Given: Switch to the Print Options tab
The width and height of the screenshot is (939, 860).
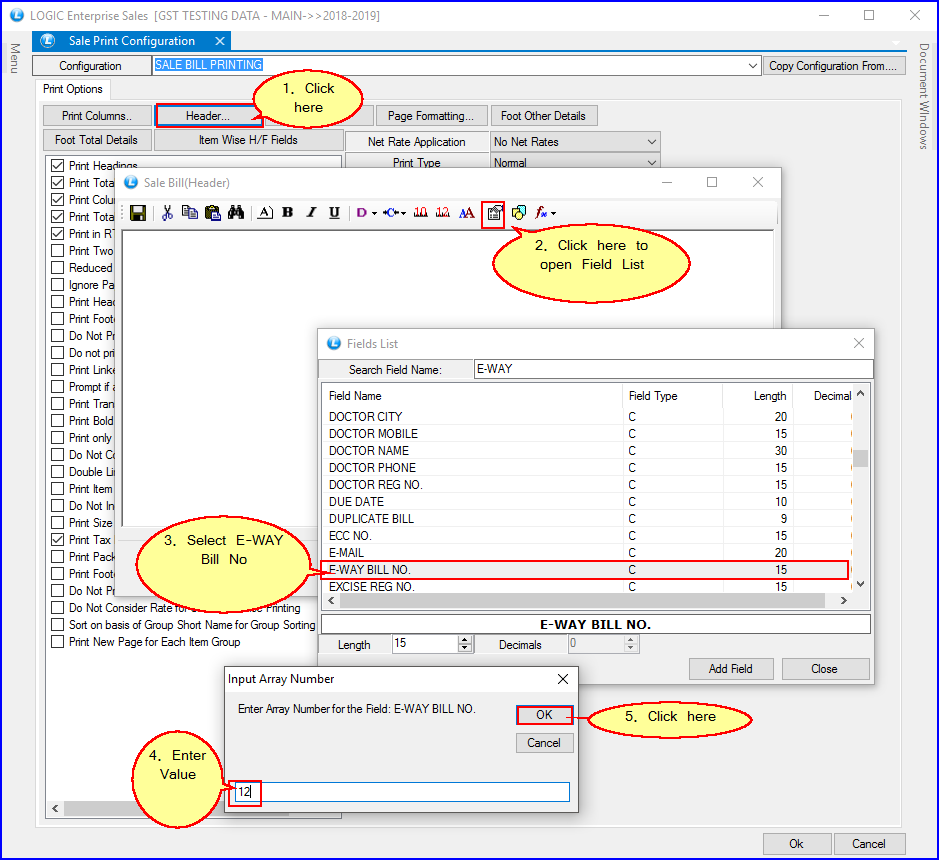Looking at the screenshot, I should (72, 90).
